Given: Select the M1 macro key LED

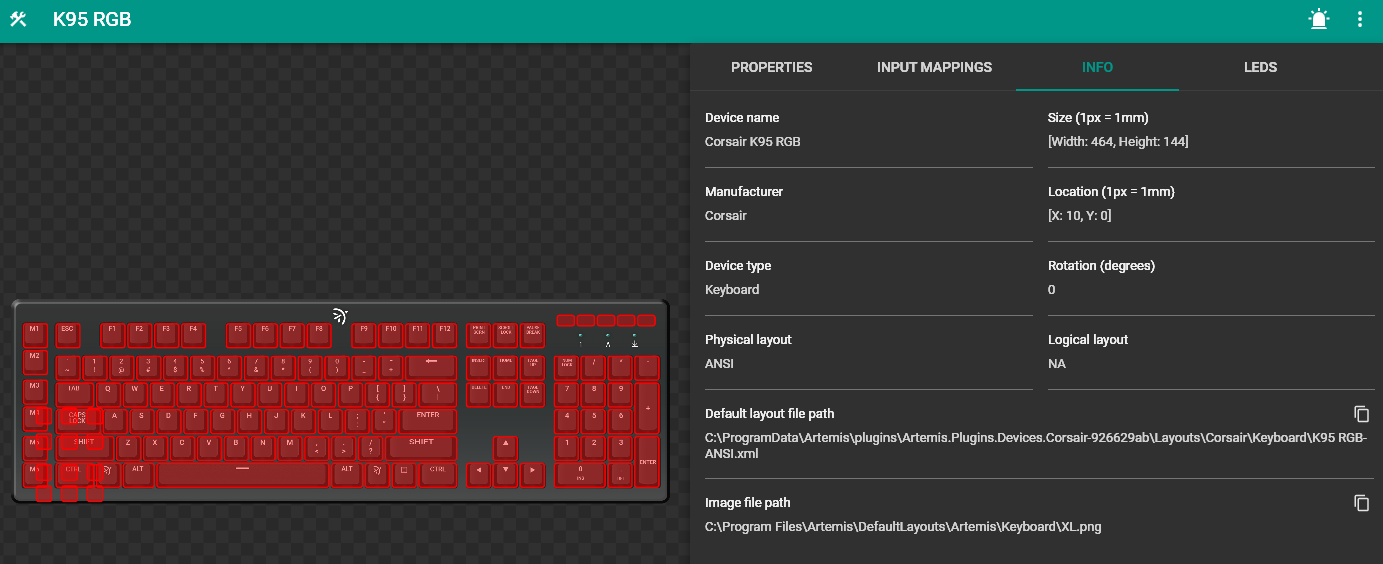Looking at the screenshot, I should pos(34,334).
